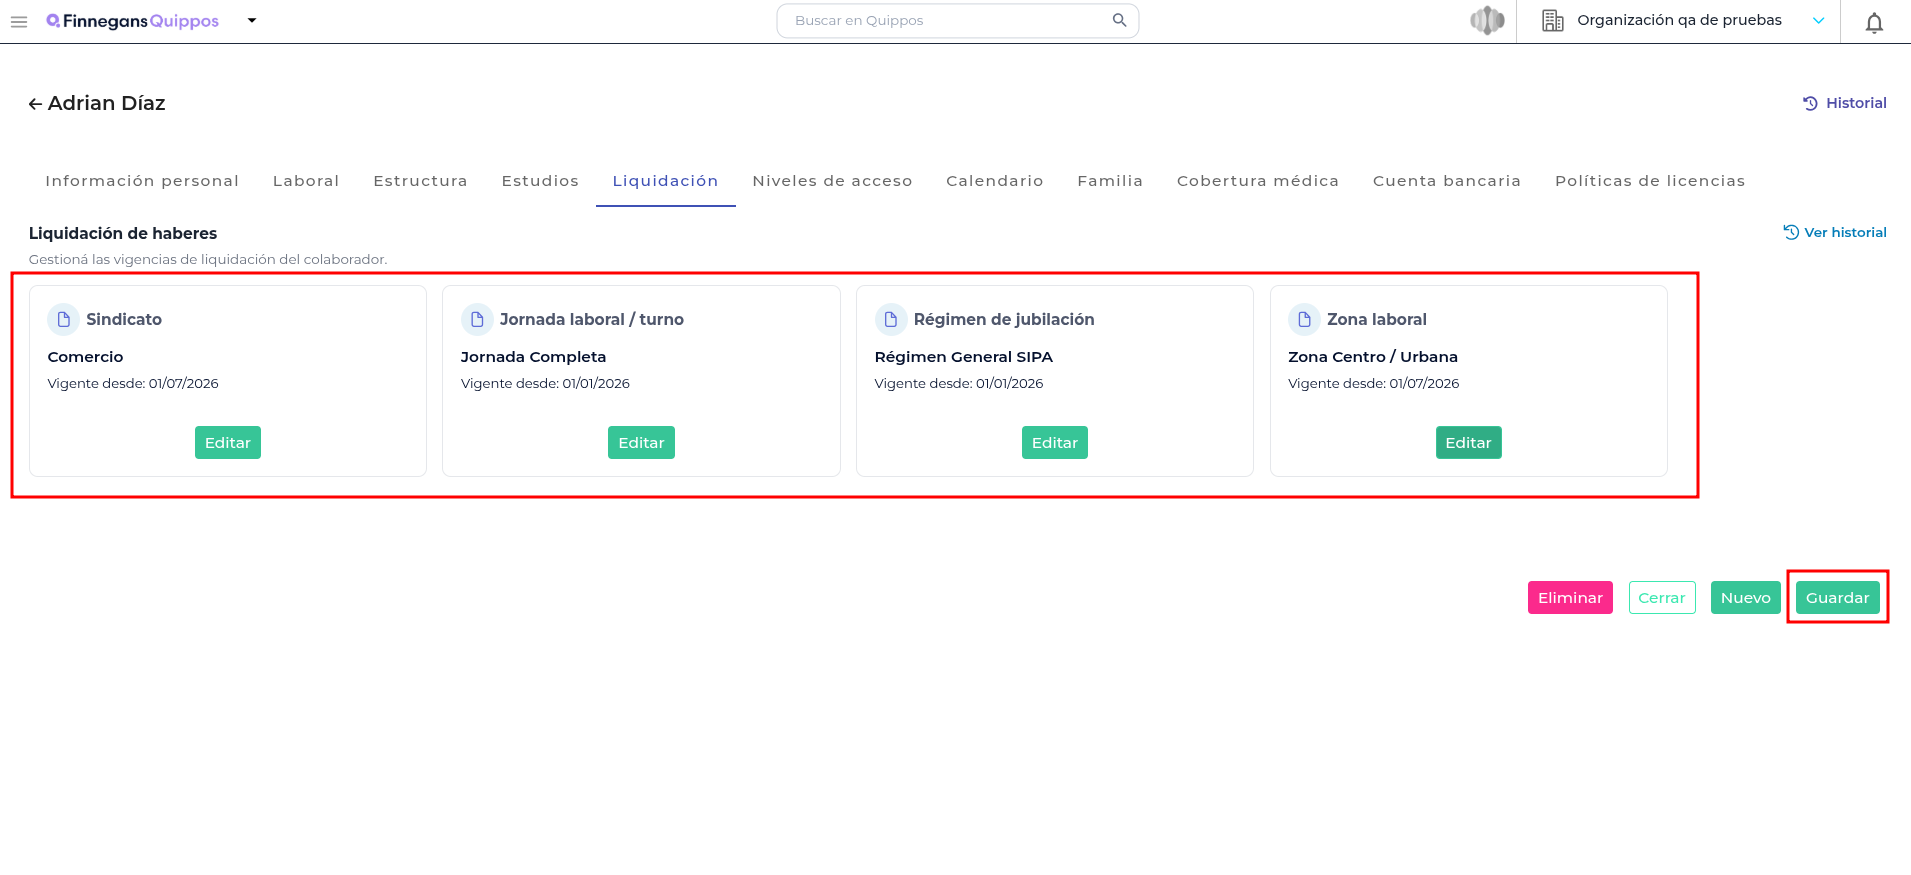Image resolution: width=1911 pixels, height=875 pixels.
Task: Click the organization building icon
Action: point(1552,20)
